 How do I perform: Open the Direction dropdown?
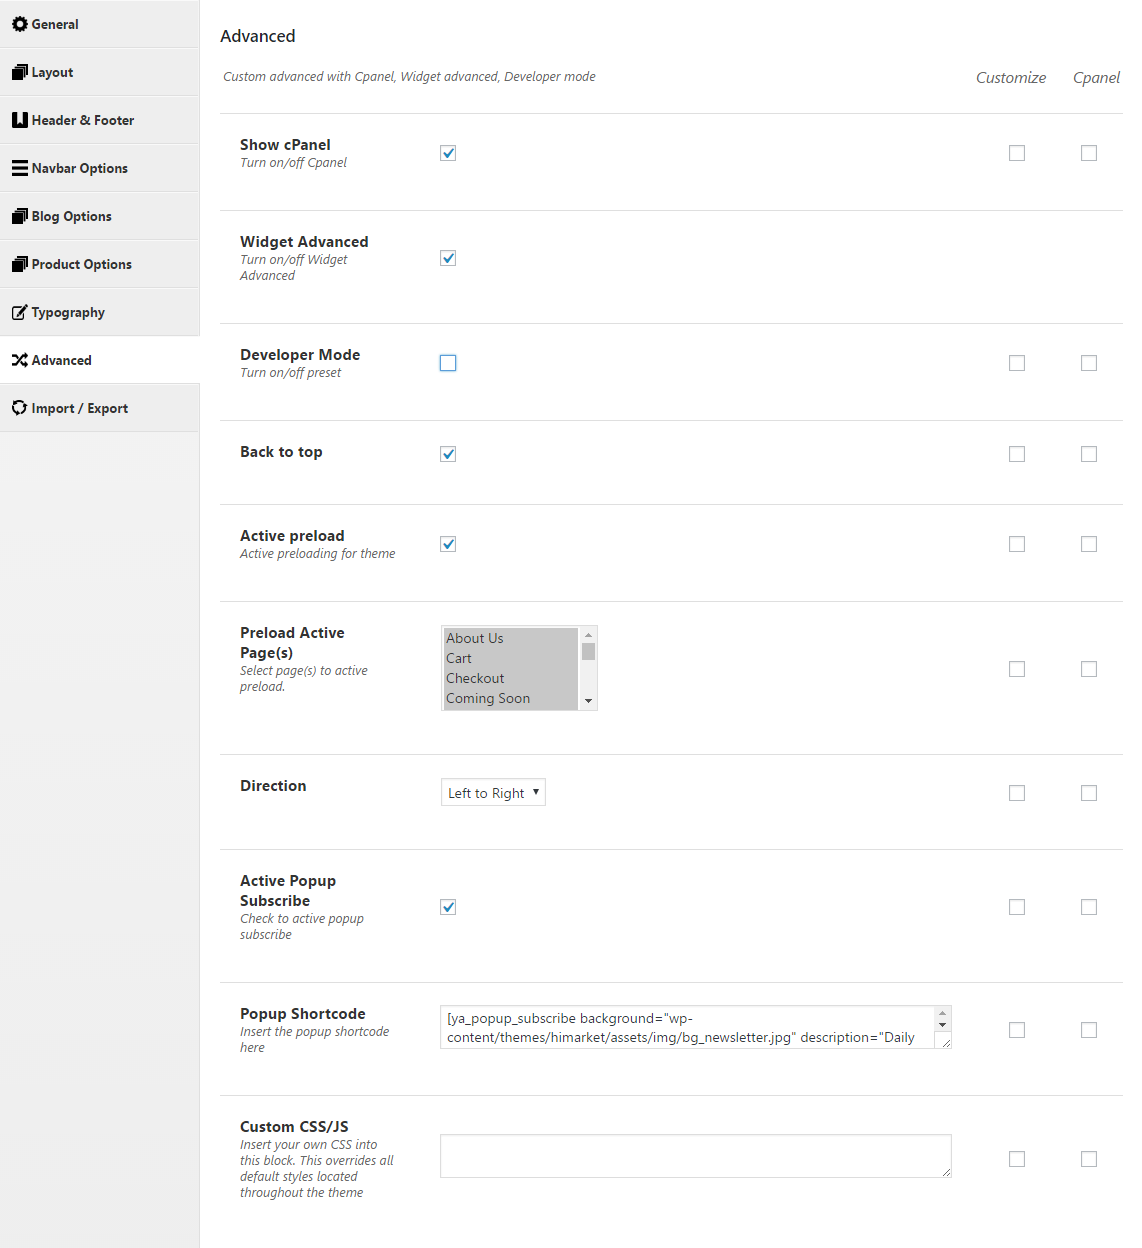point(493,793)
